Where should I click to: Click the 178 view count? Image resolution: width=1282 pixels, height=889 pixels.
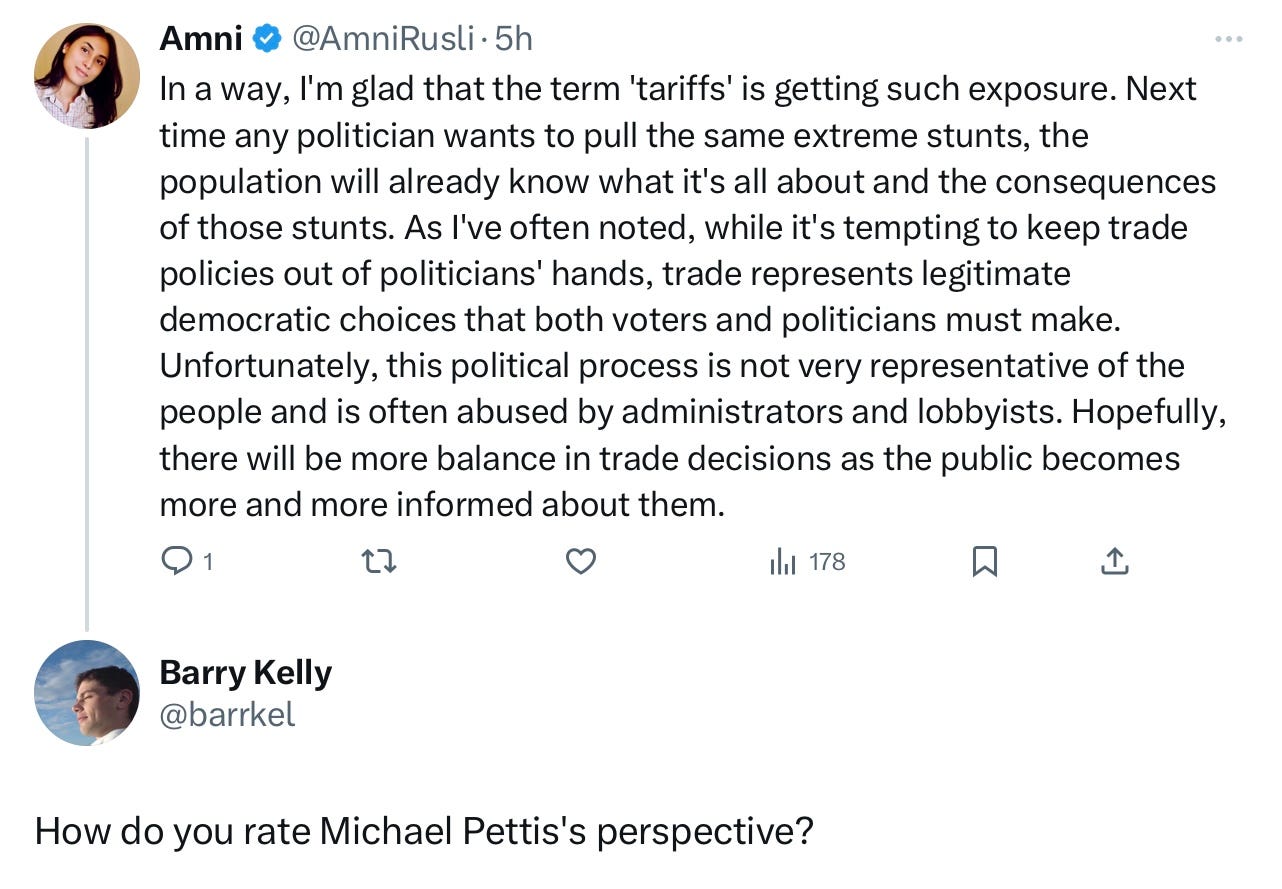pyautogui.click(x=827, y=563)
